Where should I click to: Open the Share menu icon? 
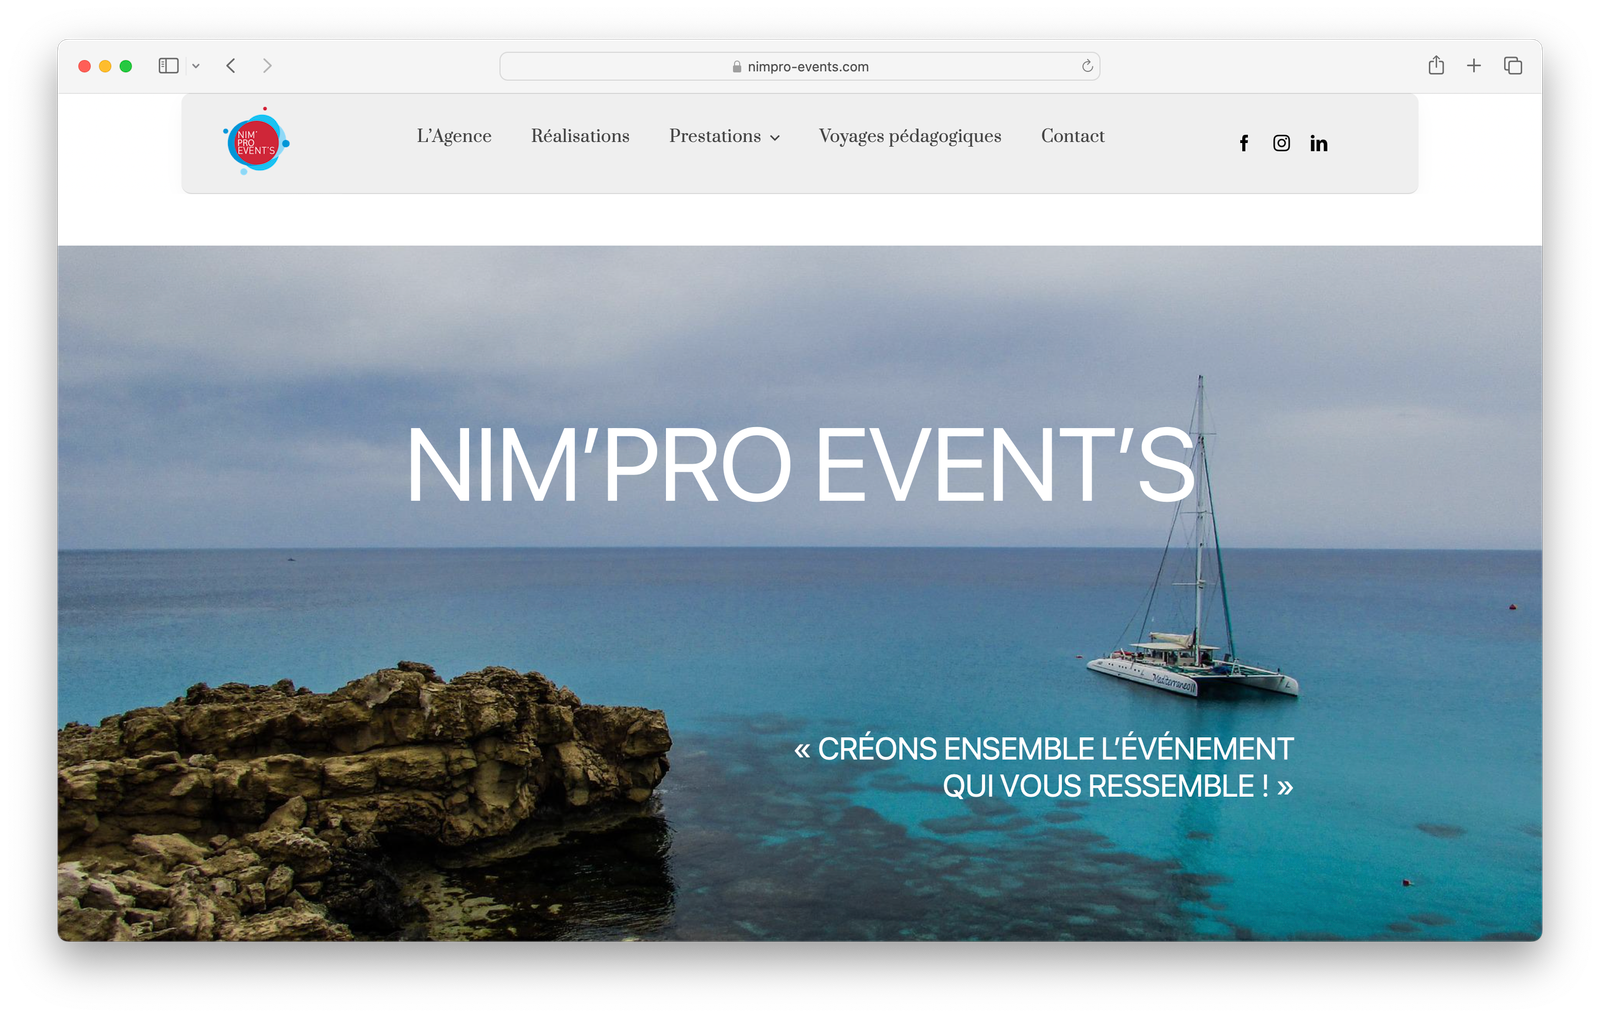click(1436, 66)
